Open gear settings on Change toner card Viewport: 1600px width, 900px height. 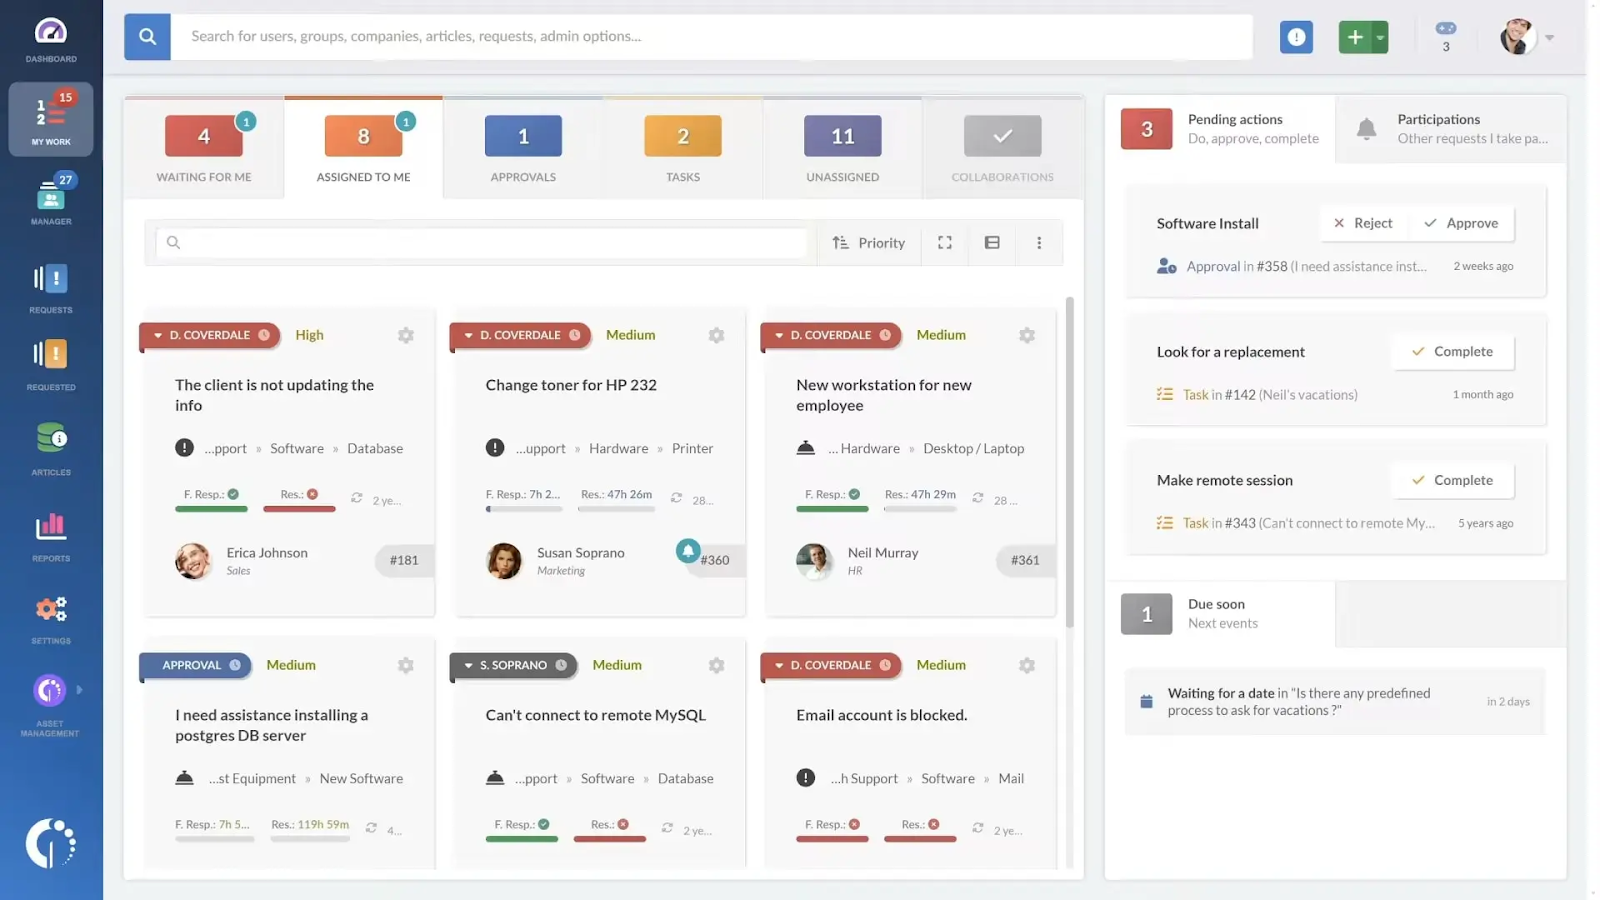click(x=716, y=336)
